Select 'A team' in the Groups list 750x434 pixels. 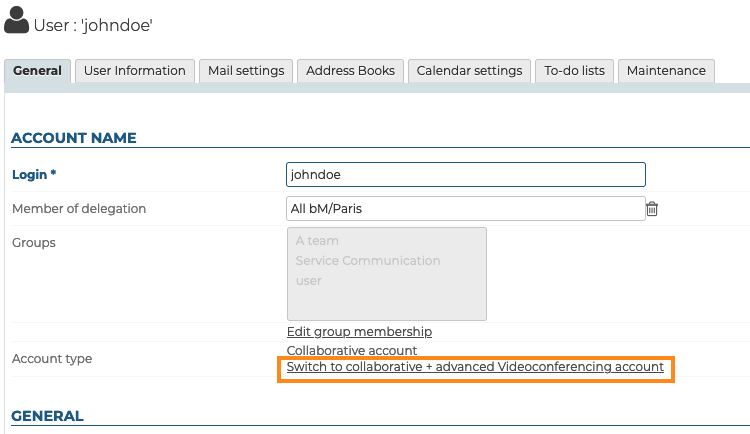tap(317, 241)
